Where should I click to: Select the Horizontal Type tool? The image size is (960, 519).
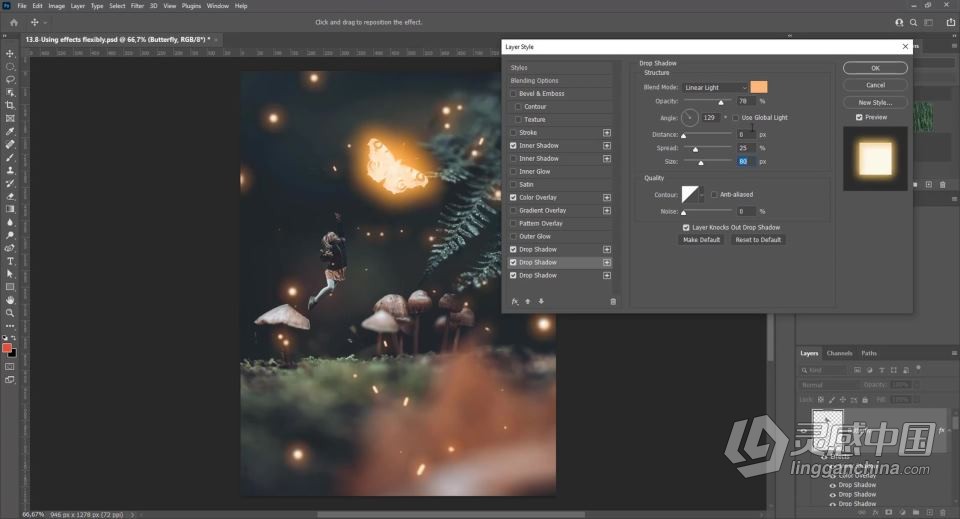[x=10, y=261]
